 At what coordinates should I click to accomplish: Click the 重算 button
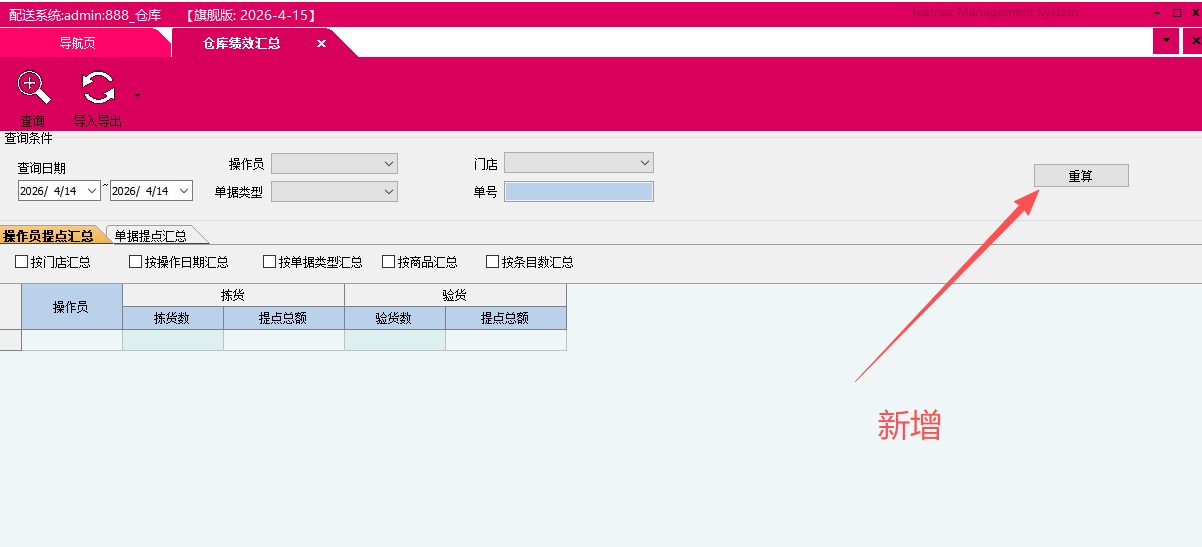1080,176
